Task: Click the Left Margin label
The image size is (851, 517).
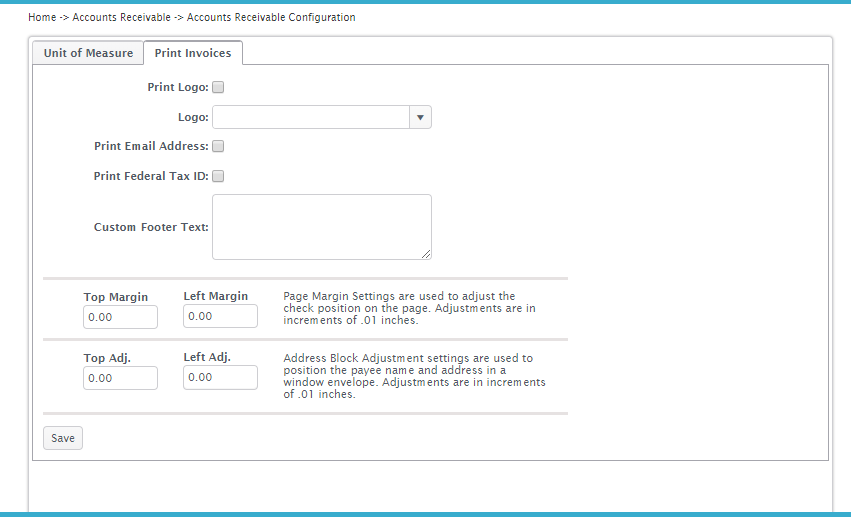Action: click(215, 296)
